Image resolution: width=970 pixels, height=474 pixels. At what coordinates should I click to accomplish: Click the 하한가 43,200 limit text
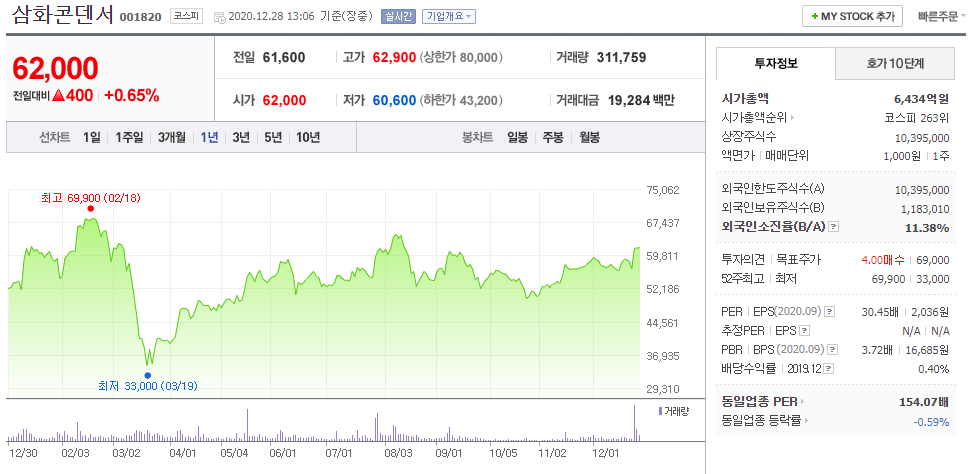click(x=461, y=100)
